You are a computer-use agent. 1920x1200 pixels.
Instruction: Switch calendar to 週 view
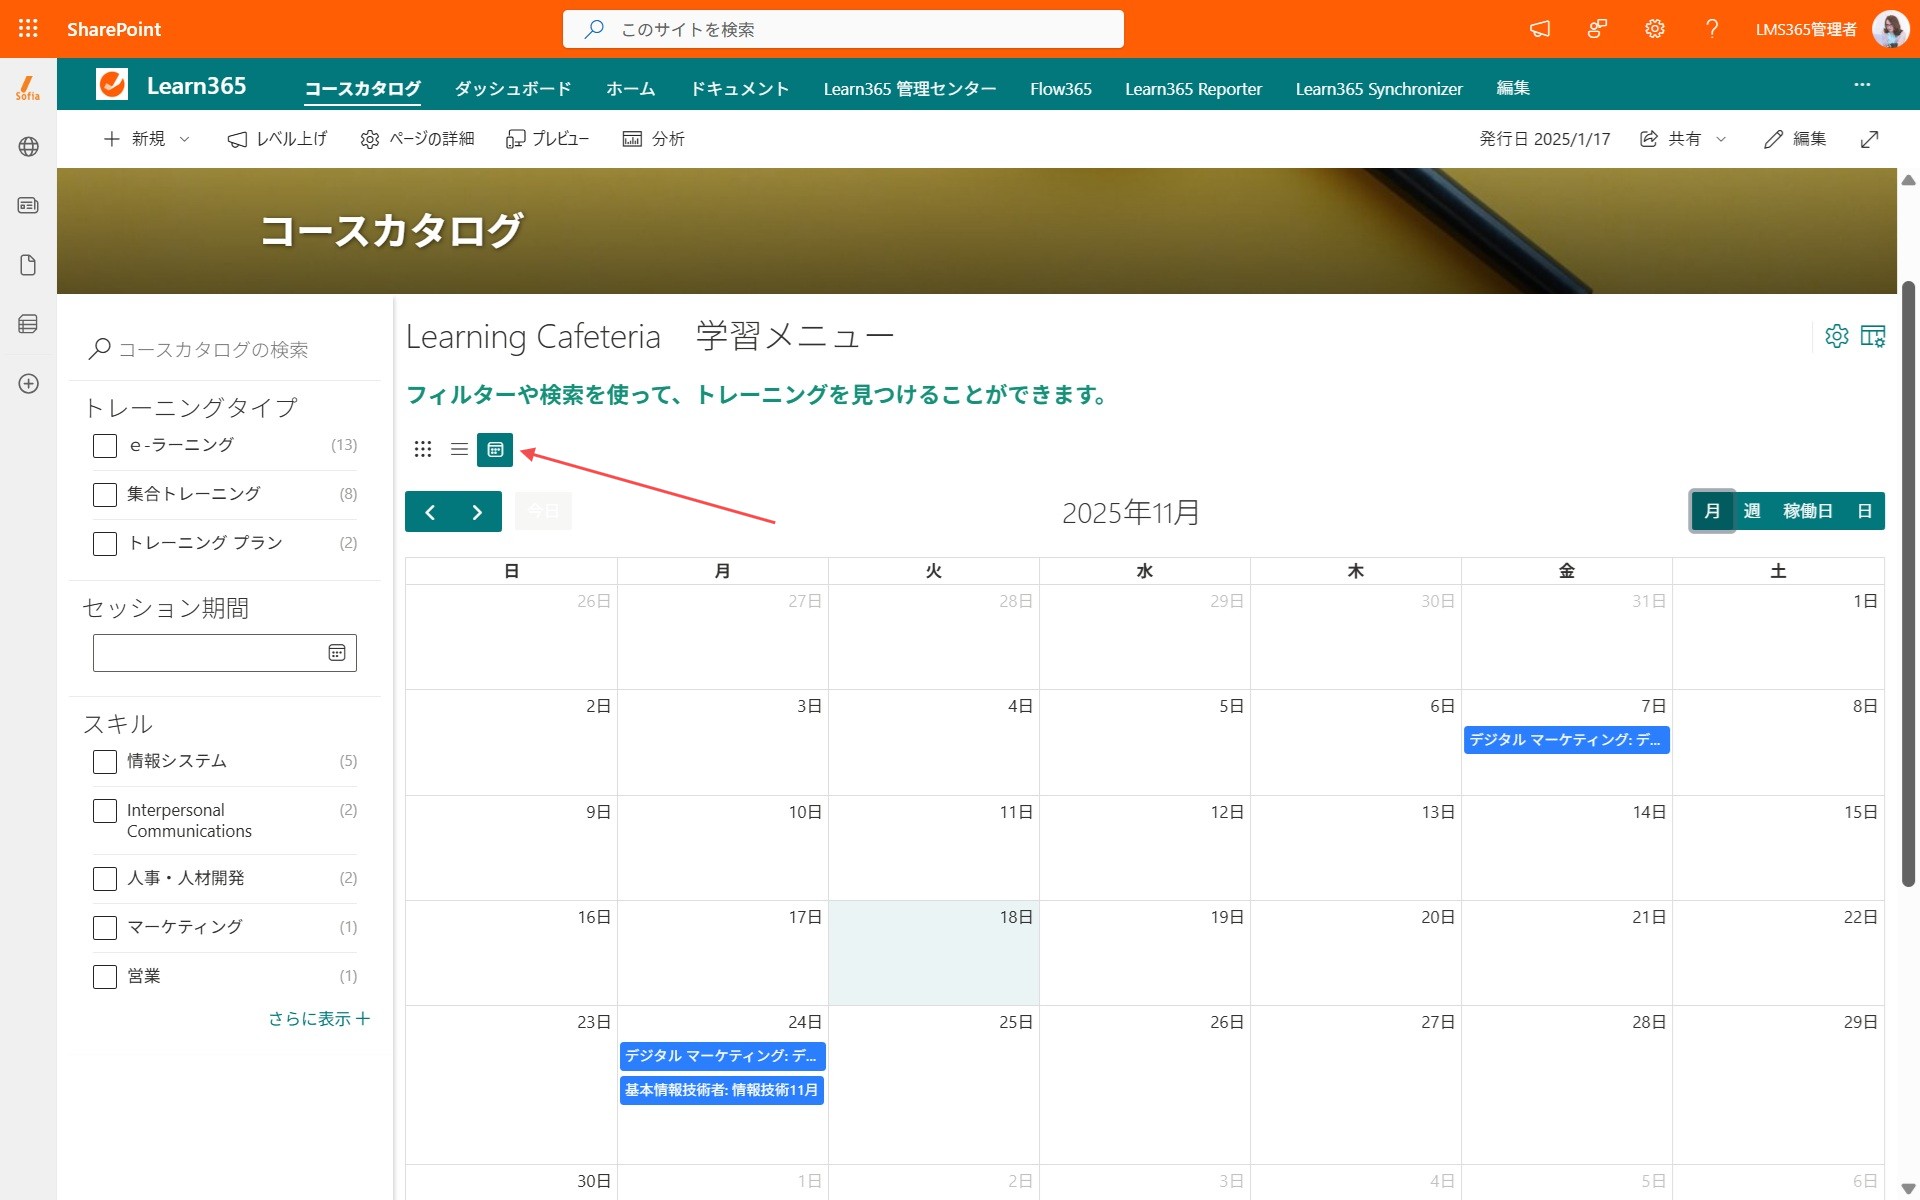point(1752,511)
